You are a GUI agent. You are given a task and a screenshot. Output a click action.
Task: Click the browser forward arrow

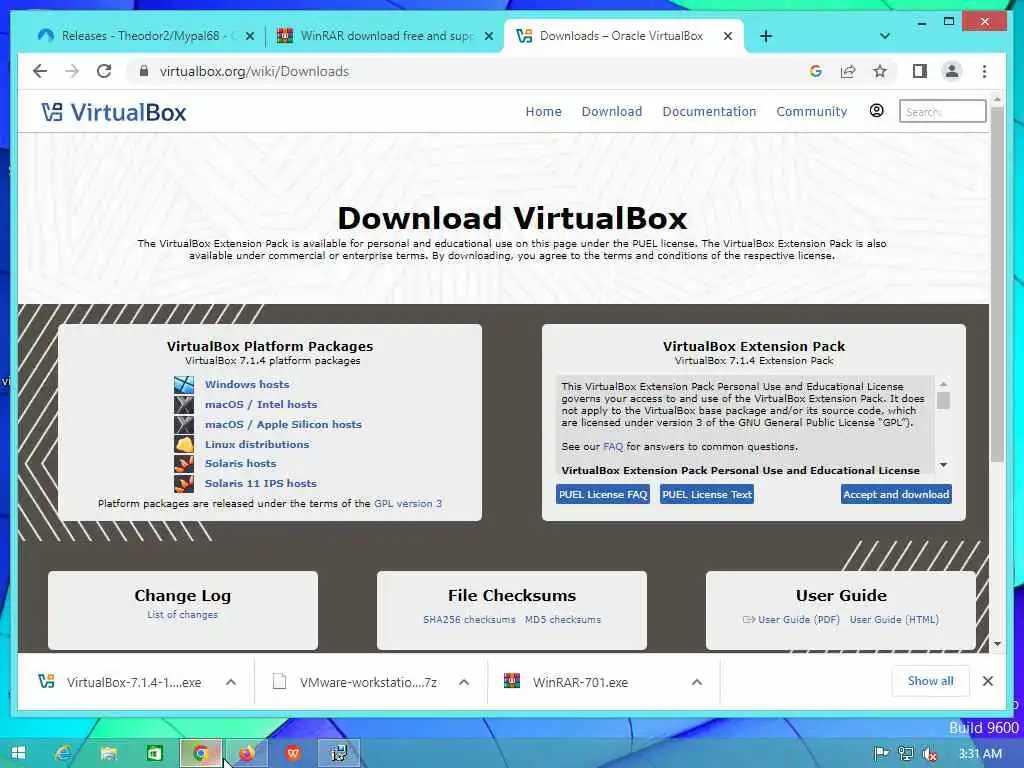click(x=72, y=71)
